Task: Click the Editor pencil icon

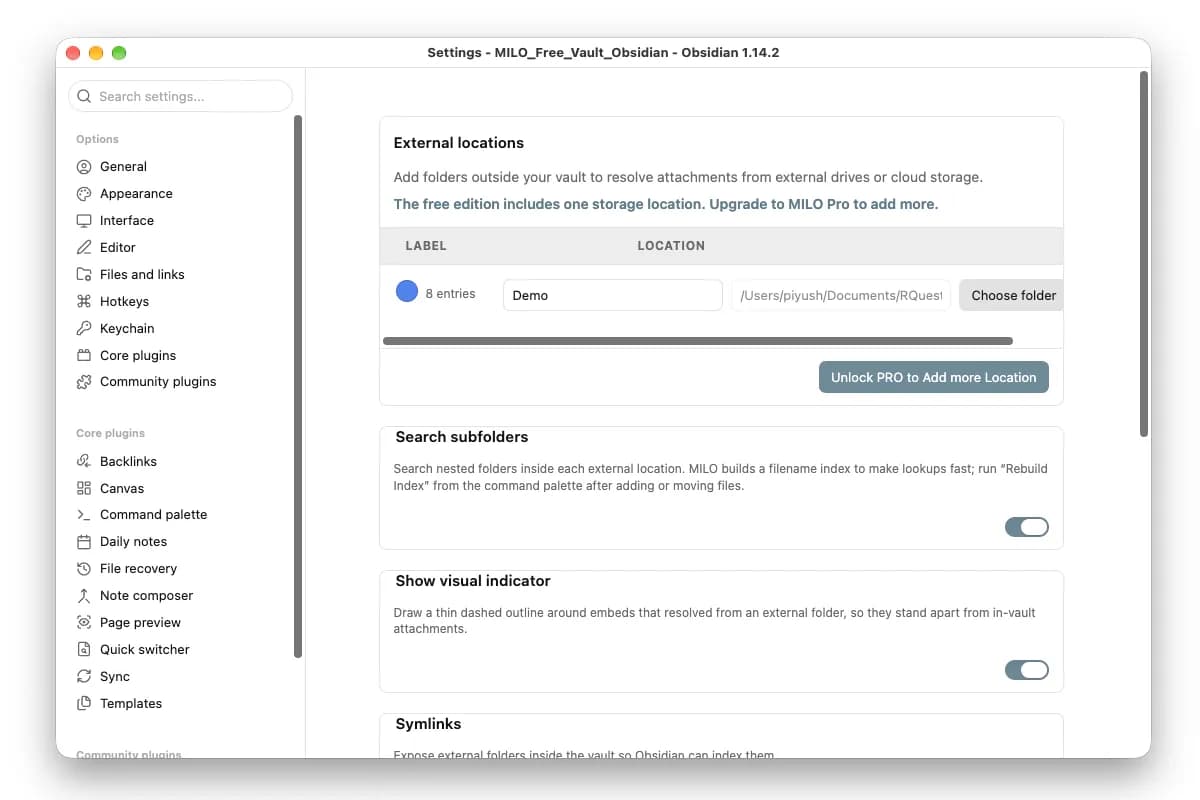Action: tap(84, 248)
